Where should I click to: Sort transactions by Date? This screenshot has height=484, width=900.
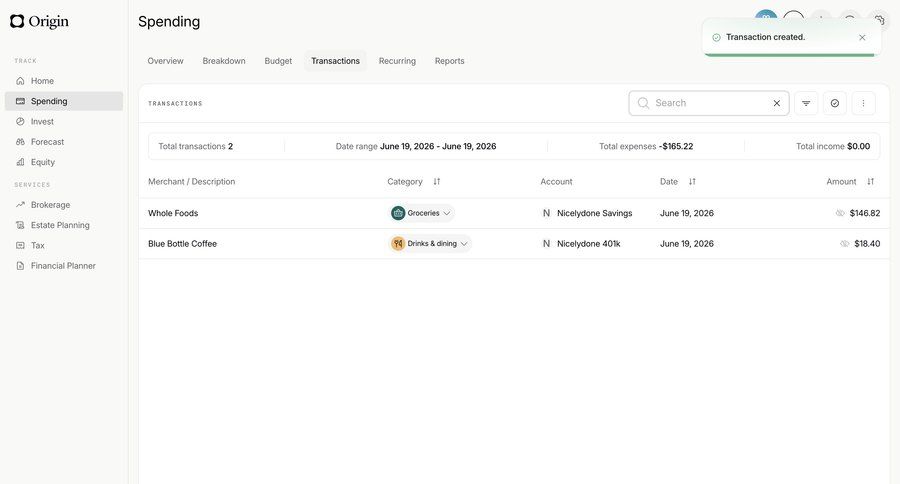point(692,181)
